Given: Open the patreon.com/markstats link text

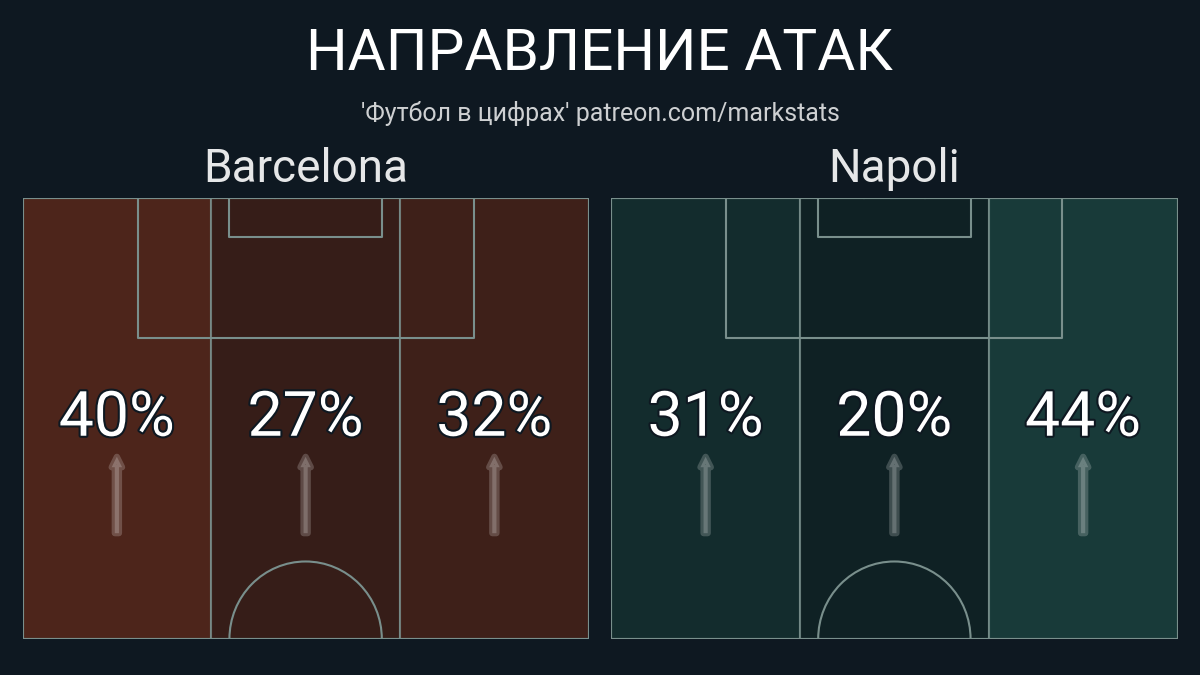Looking at the screenshot, I should point(708,112).
